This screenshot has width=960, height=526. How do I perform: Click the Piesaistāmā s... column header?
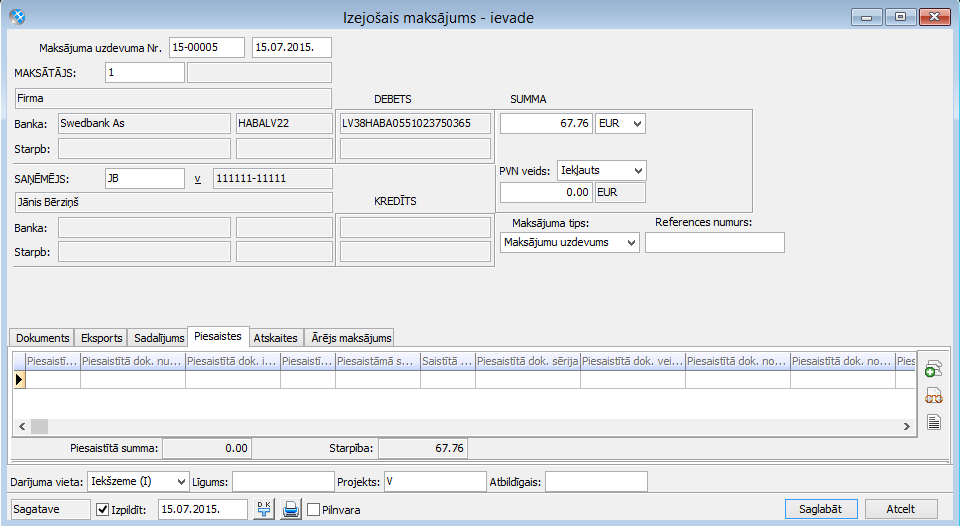pos(378,361)
